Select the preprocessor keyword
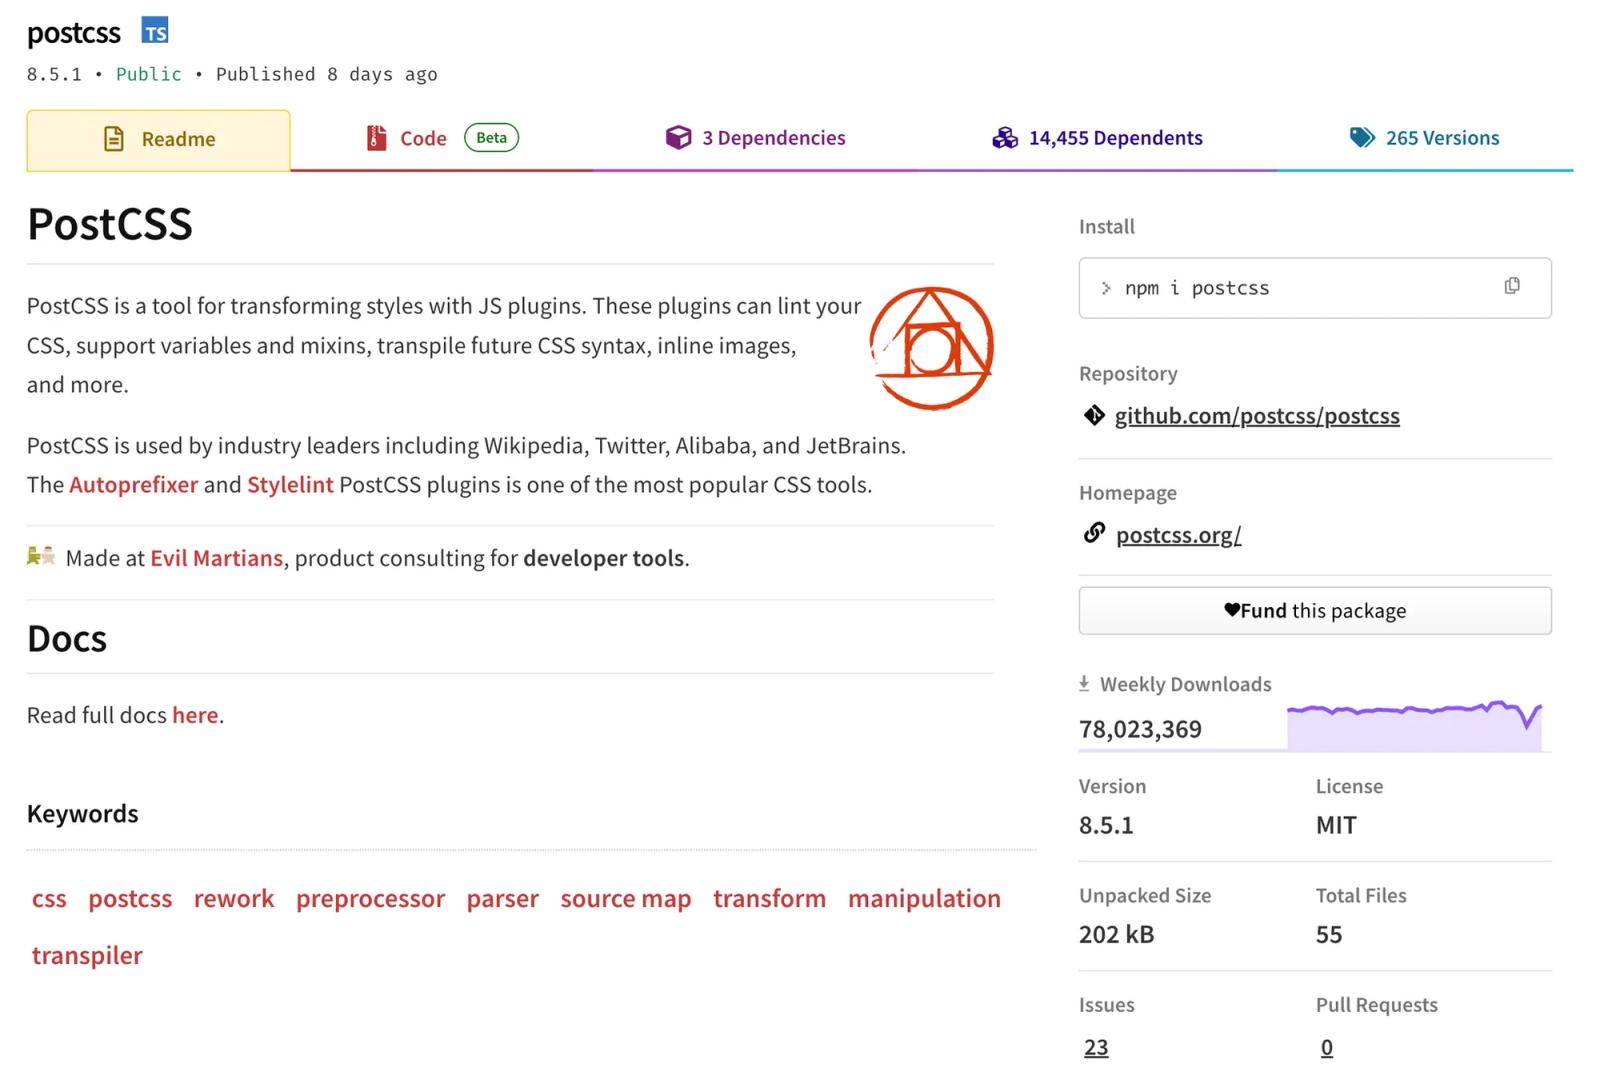The height and width of the screenshot is (1080, 1600). click(x=370, y=899)
